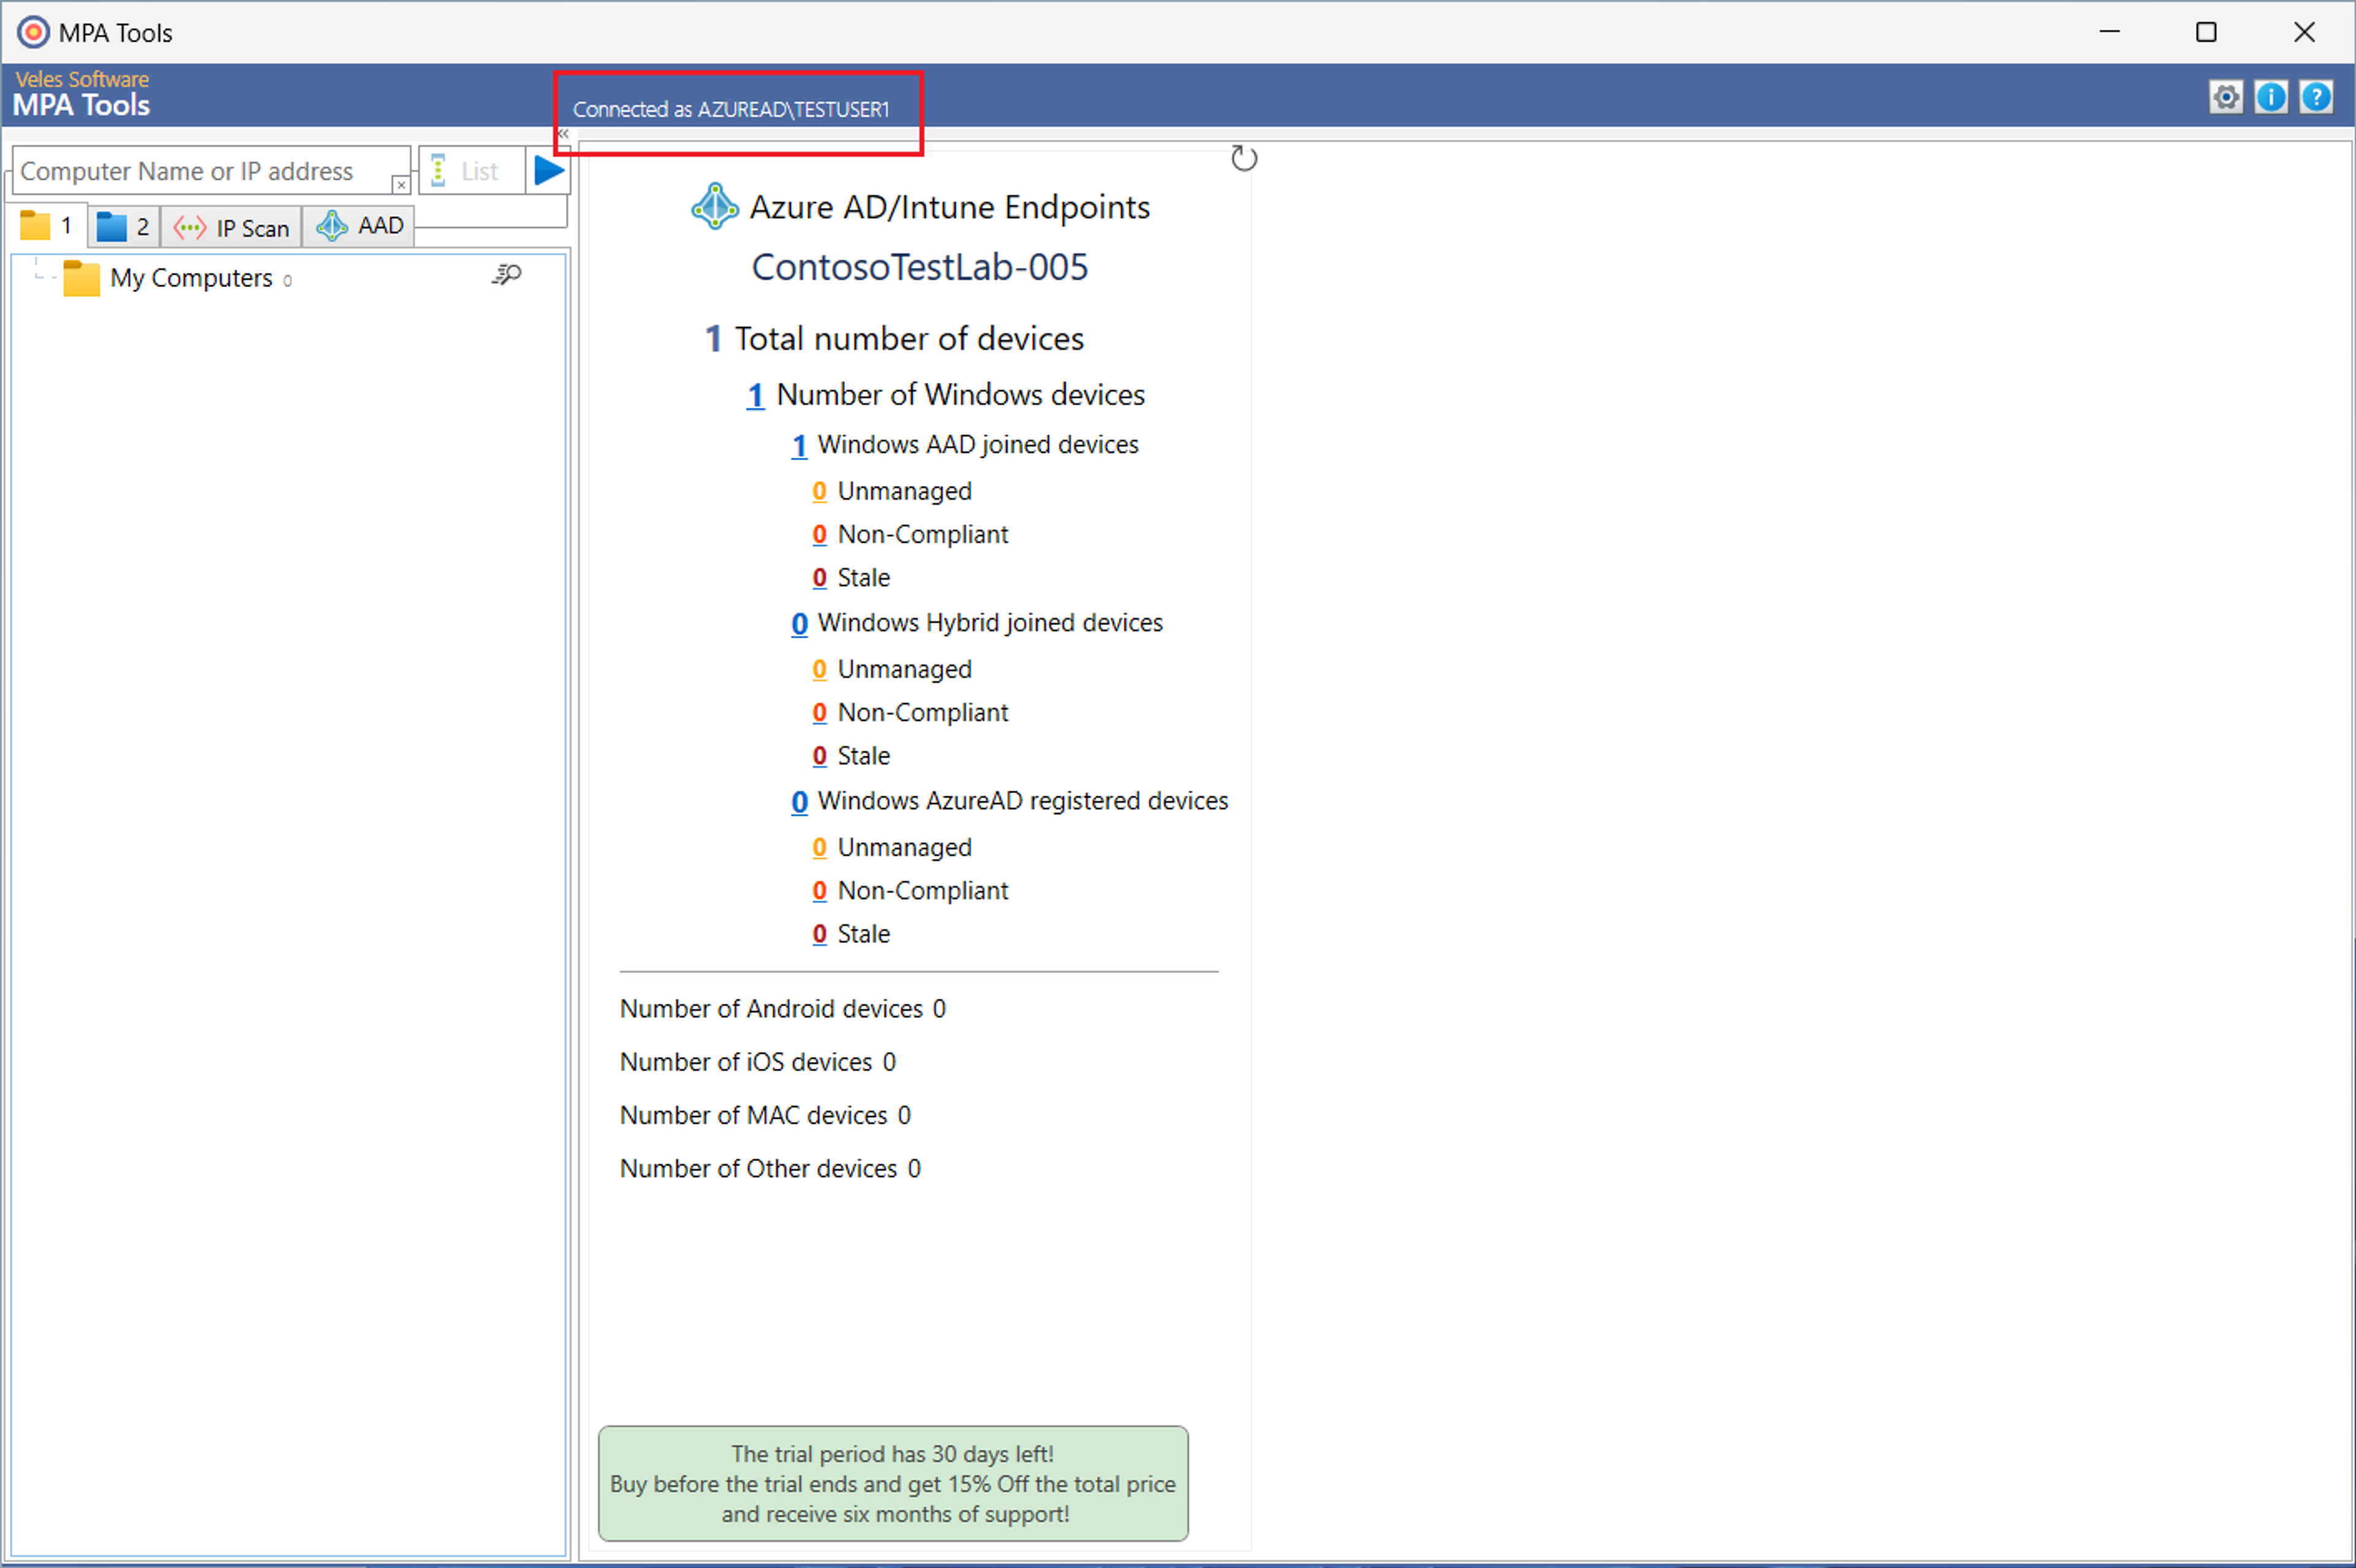The image size is (2356, 1568).
Task: Click the Veles Software MPA Tools logo
Action: point(82,94)
